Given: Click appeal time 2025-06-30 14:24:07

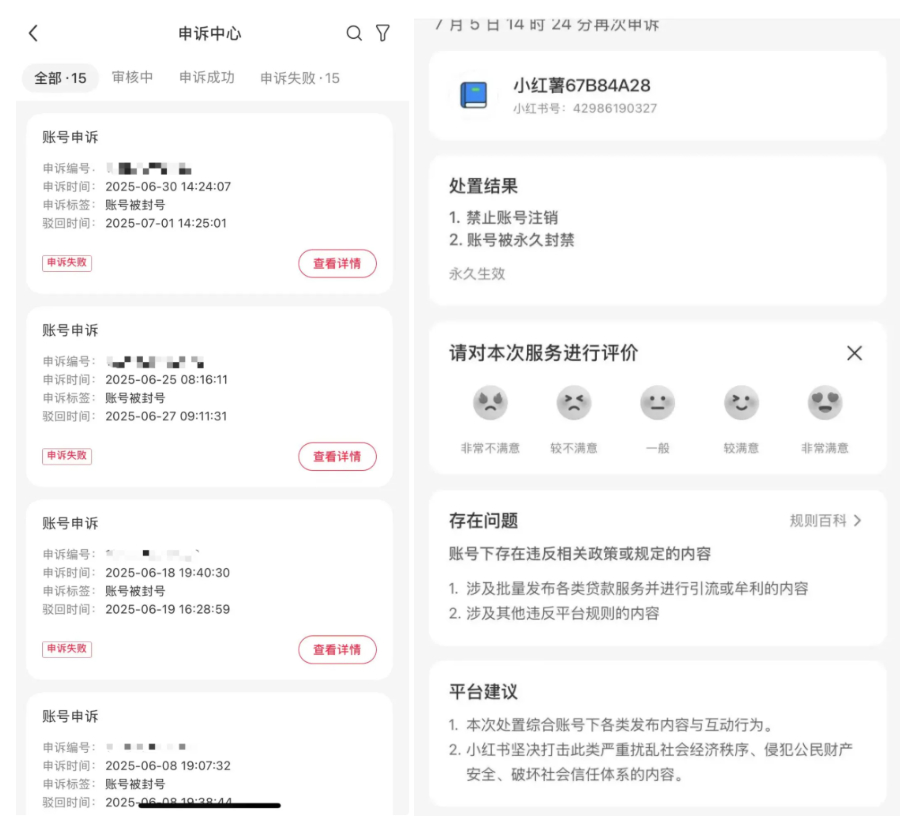Looking at the screenshot, I should [x=168, y=186].
